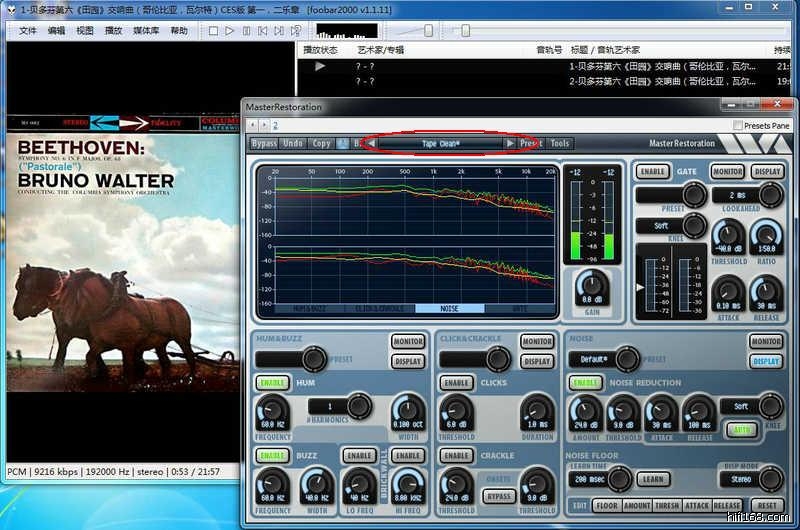Click the Bypass button in MasterRestoration

coord(264,144)
